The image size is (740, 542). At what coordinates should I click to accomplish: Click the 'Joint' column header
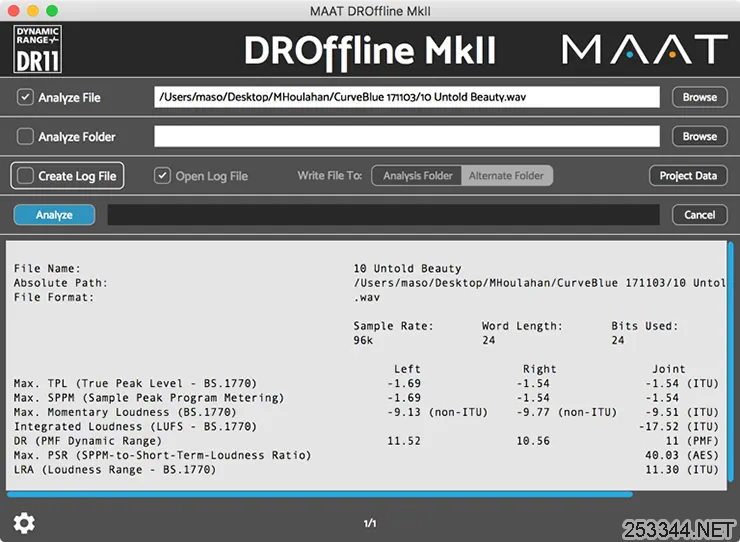[x=669, y=369]
